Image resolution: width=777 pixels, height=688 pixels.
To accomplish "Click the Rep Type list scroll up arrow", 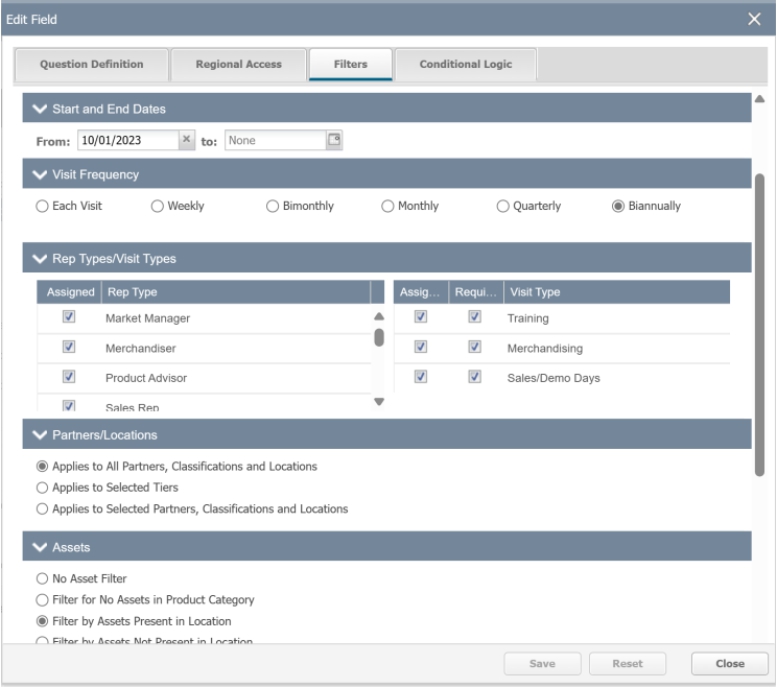I will (379, 316).
